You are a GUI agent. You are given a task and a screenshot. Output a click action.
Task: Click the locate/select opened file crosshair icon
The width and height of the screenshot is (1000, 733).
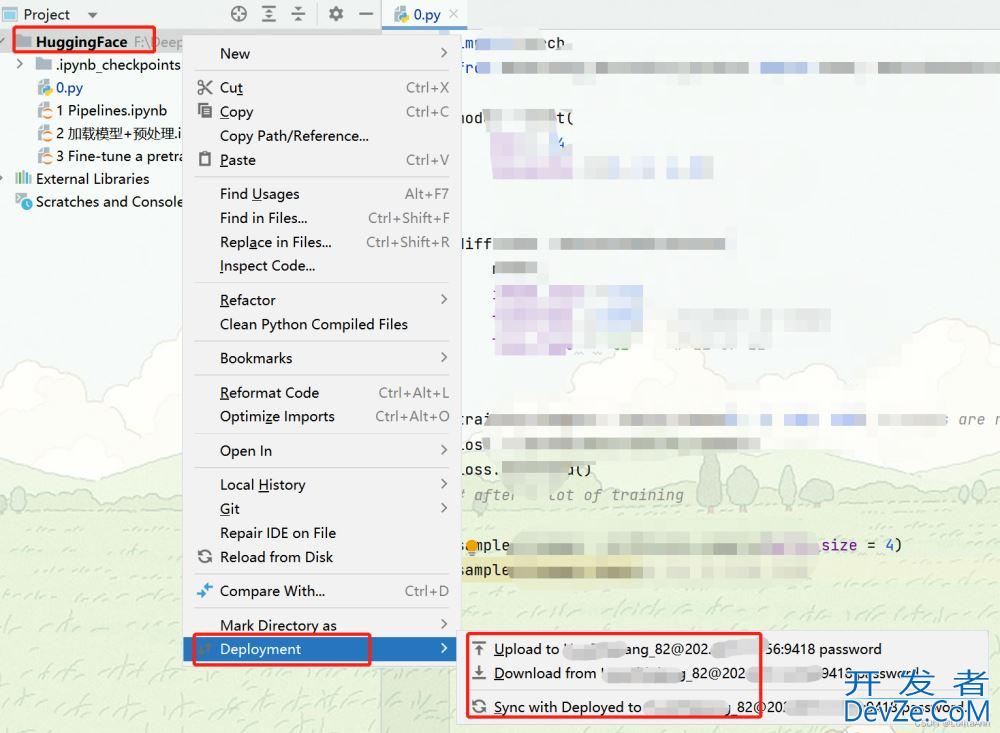(239, 14)
